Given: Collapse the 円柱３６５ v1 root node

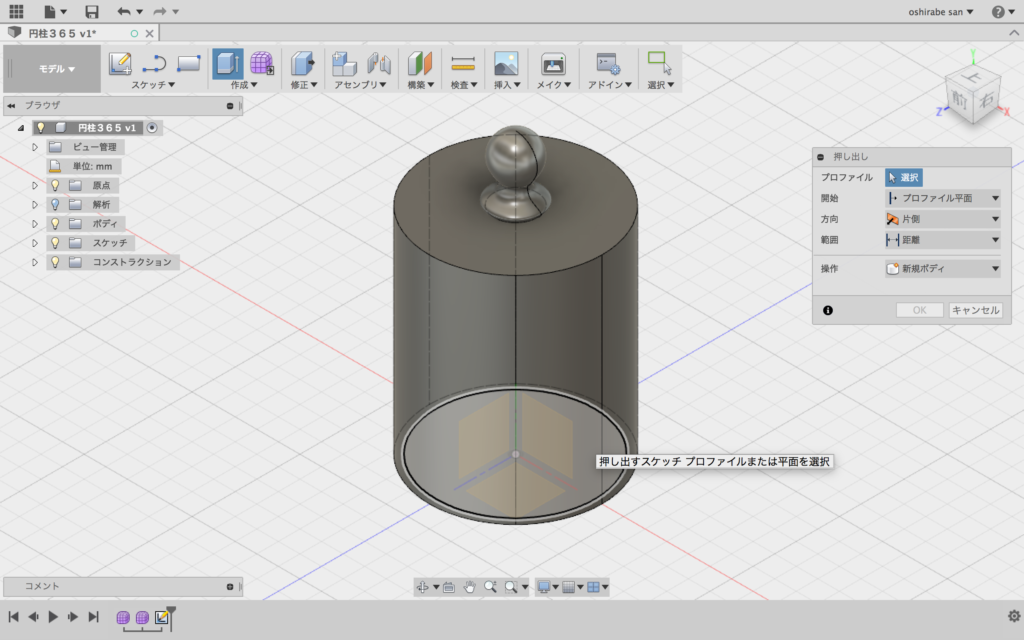Looking at the screenshot, I should [20, 128].
